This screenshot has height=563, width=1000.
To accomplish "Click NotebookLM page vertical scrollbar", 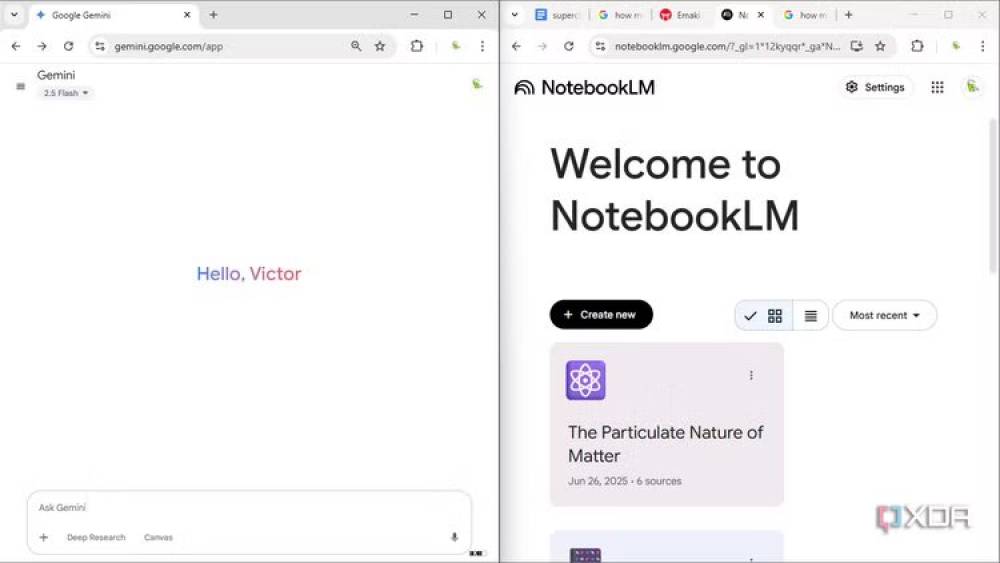I will 994,194.
